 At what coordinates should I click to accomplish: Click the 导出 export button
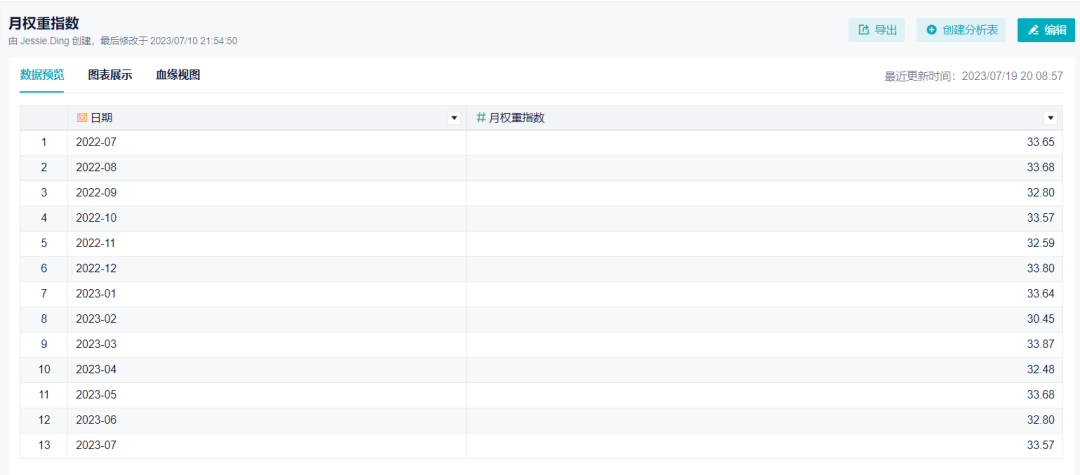pos(876,30)
